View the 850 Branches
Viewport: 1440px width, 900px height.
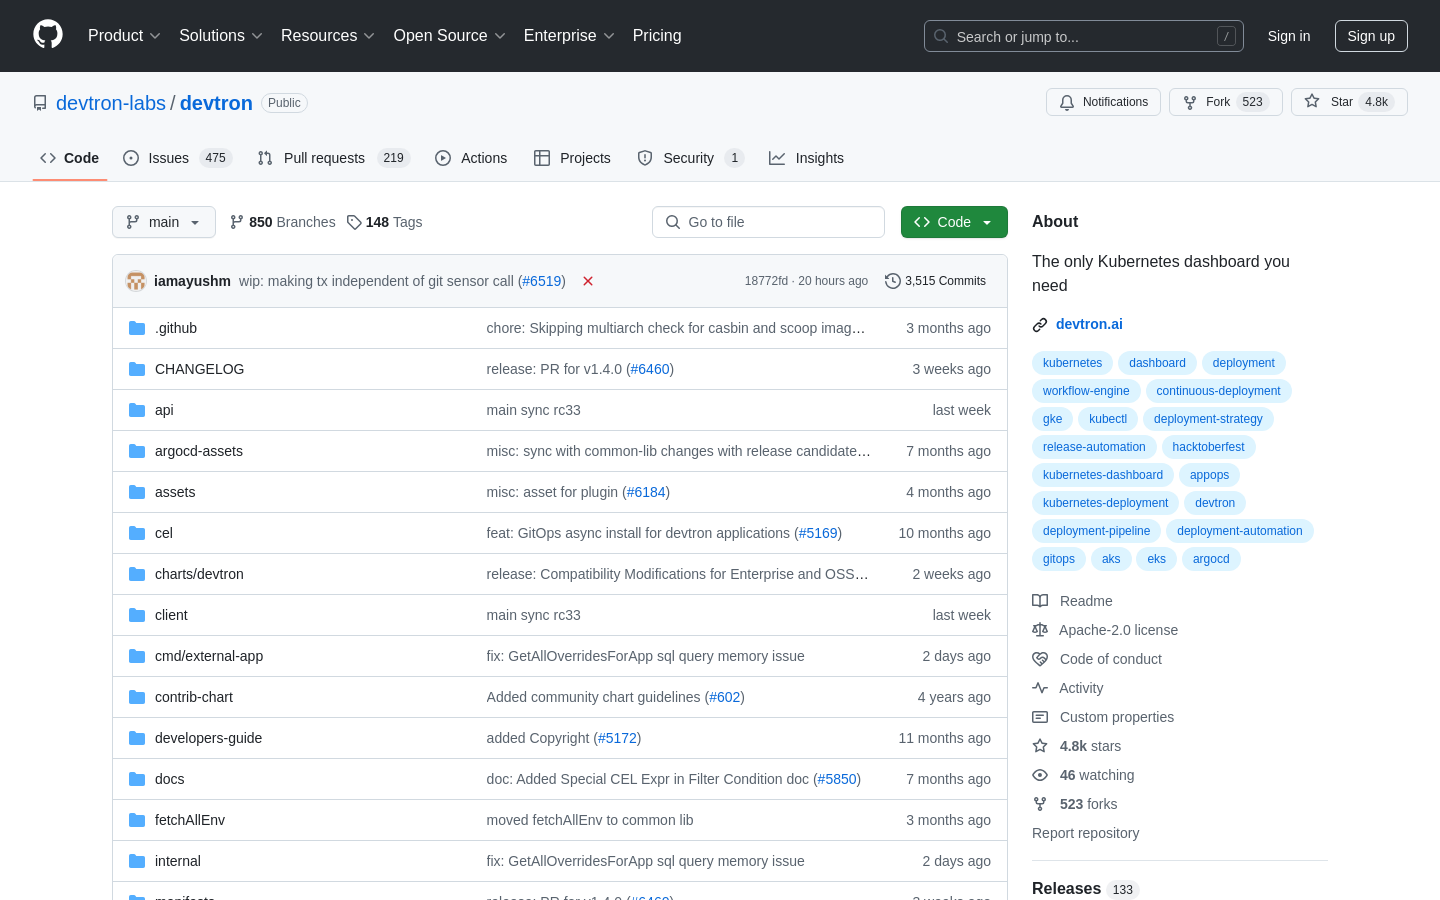tap(282, 222)
